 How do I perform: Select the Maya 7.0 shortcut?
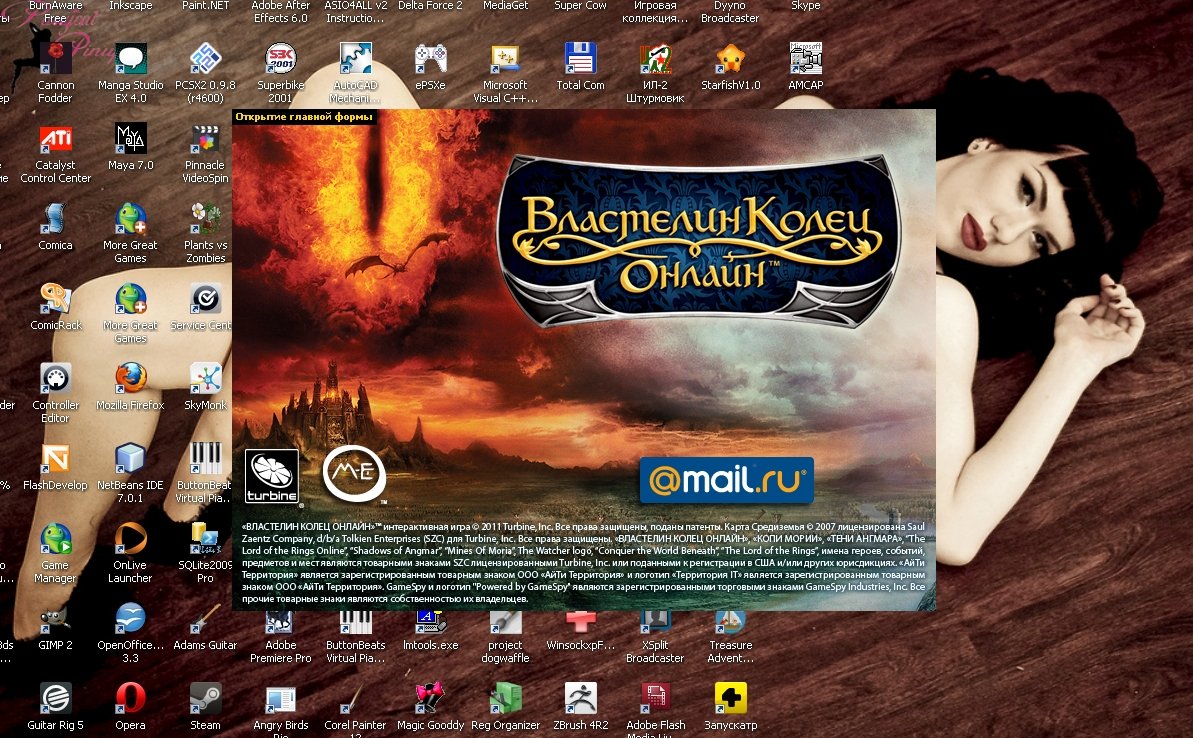130,138
